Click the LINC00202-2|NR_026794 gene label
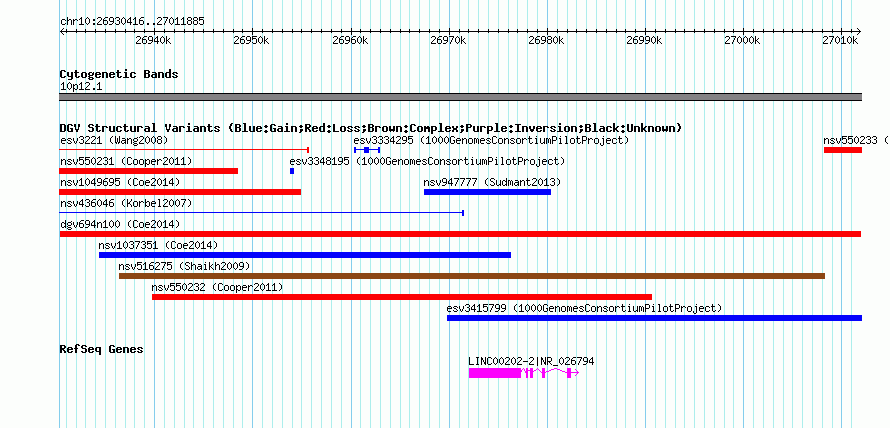Viewport: 890px width, 428px height. click(531, 361)
